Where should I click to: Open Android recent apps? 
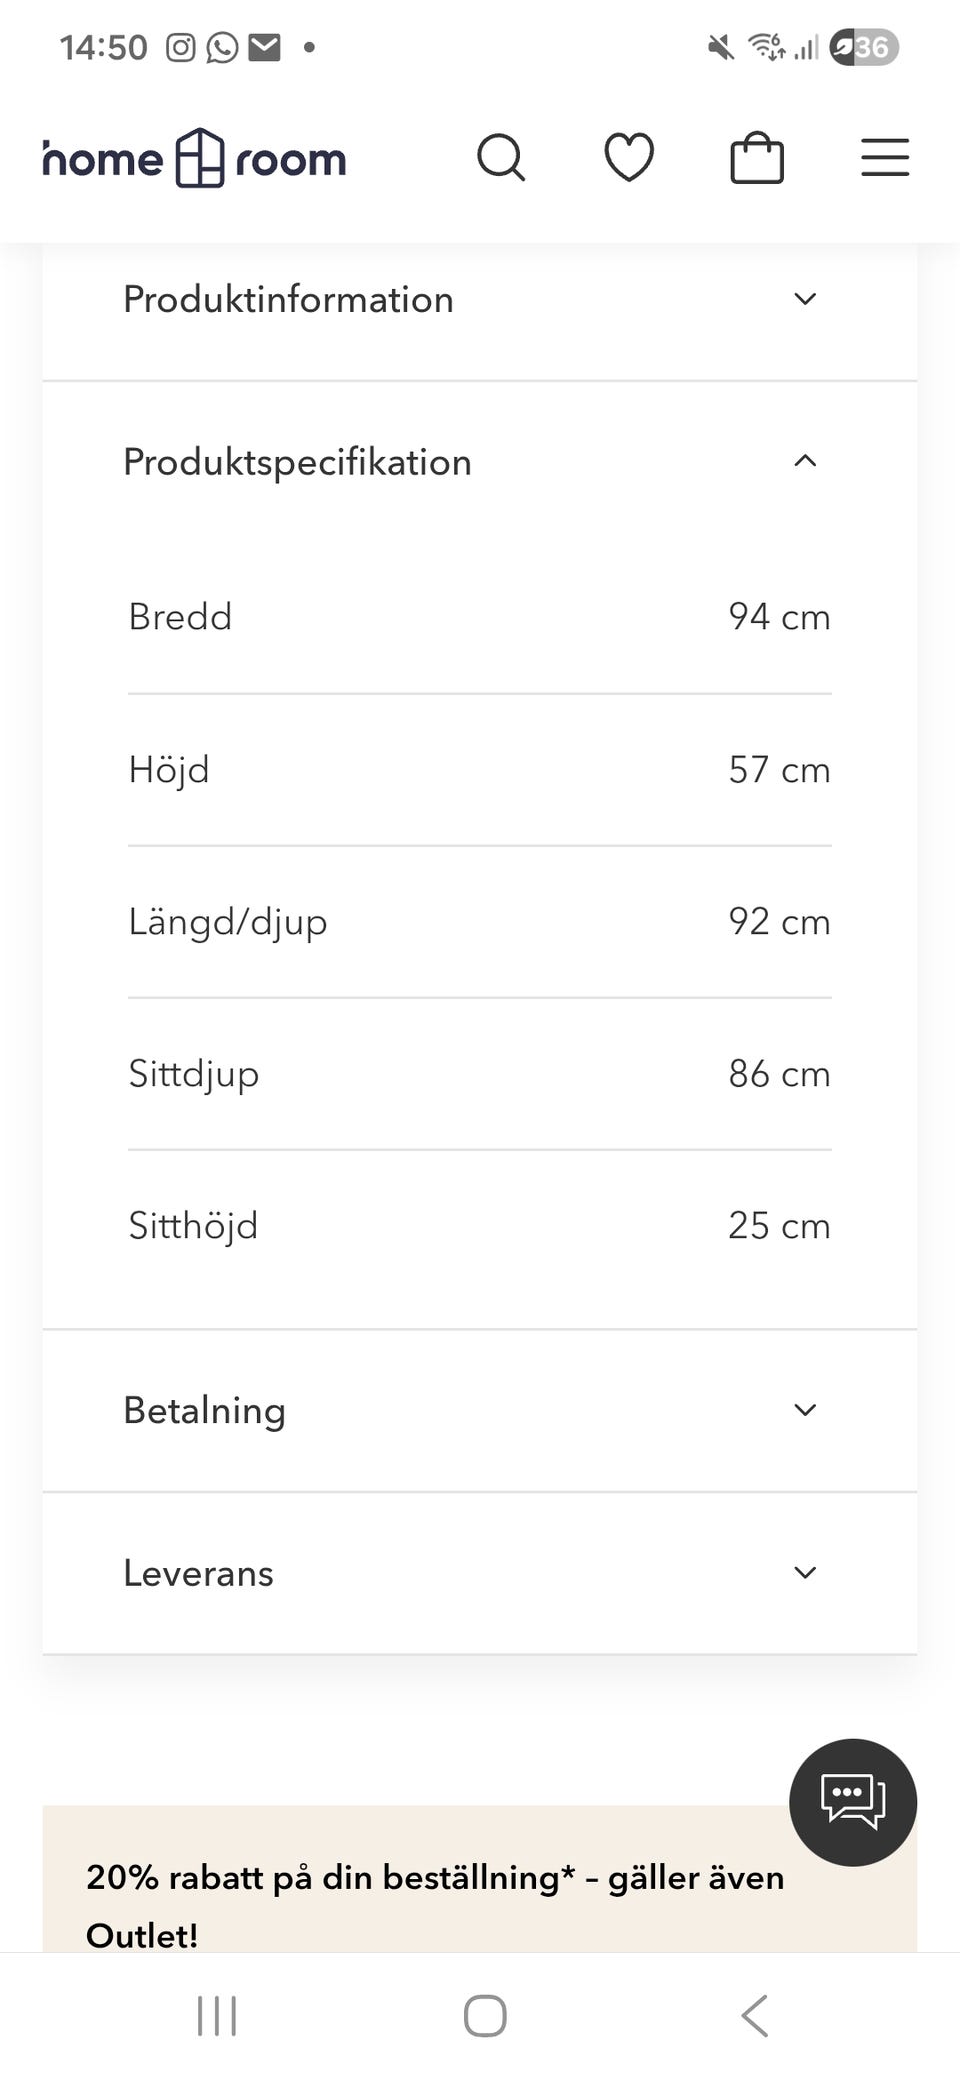(217, 2015)
